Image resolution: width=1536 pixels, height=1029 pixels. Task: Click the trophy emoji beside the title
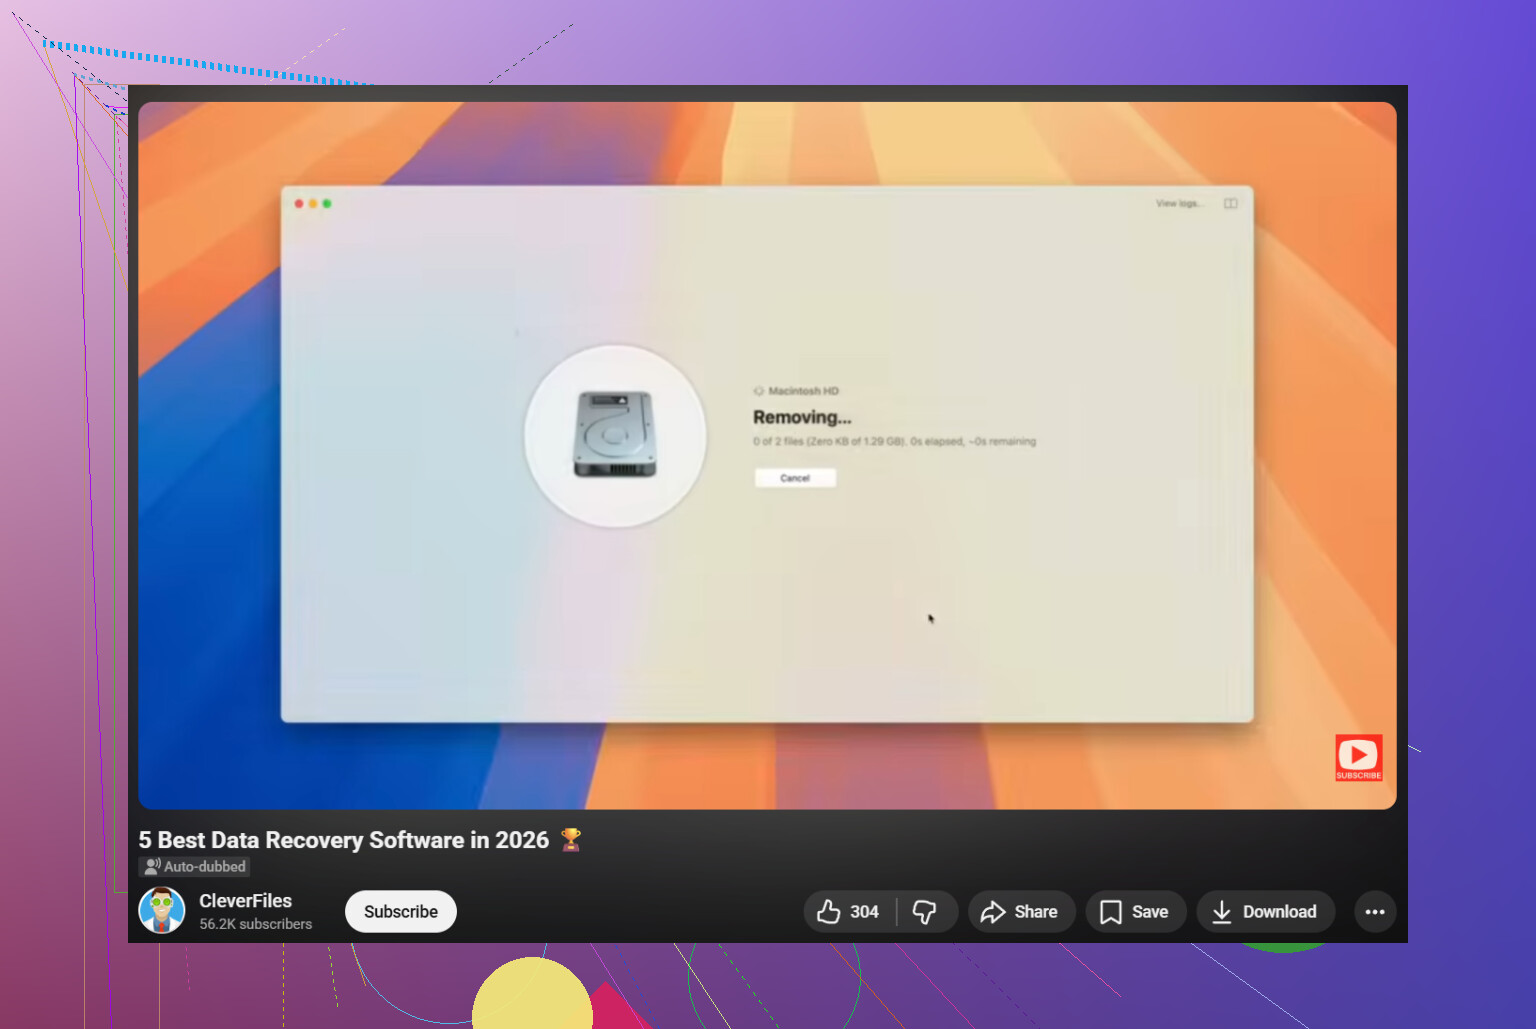point(571,840)
